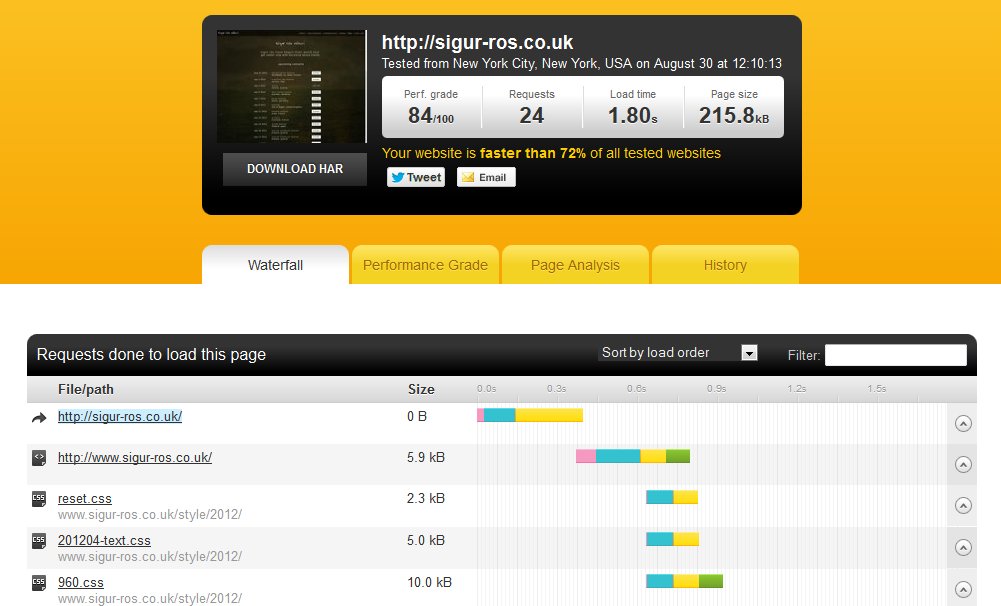Click the Perf. grade 84/100 value
1001x606 pixels.
pyautogui.click(x=431, y=116)
